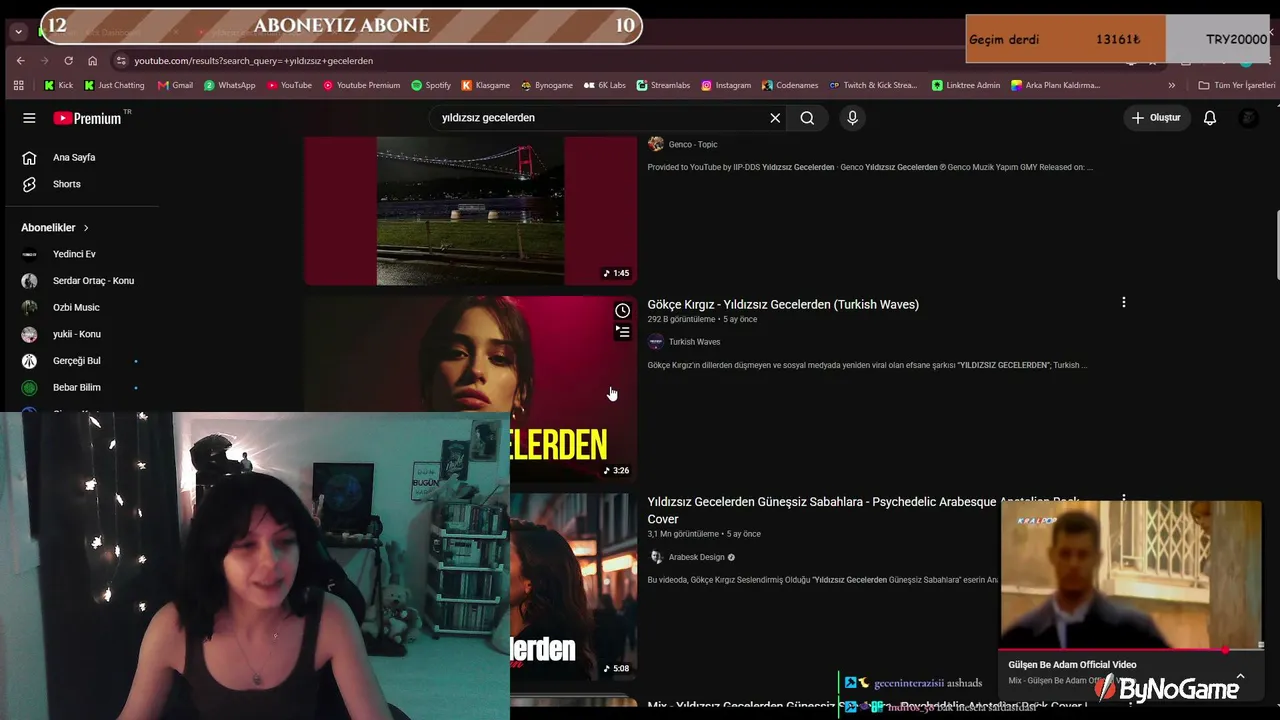Open the account avatar menu
The height and width of the screenshot is (720, 1280).
point(1248,118)
